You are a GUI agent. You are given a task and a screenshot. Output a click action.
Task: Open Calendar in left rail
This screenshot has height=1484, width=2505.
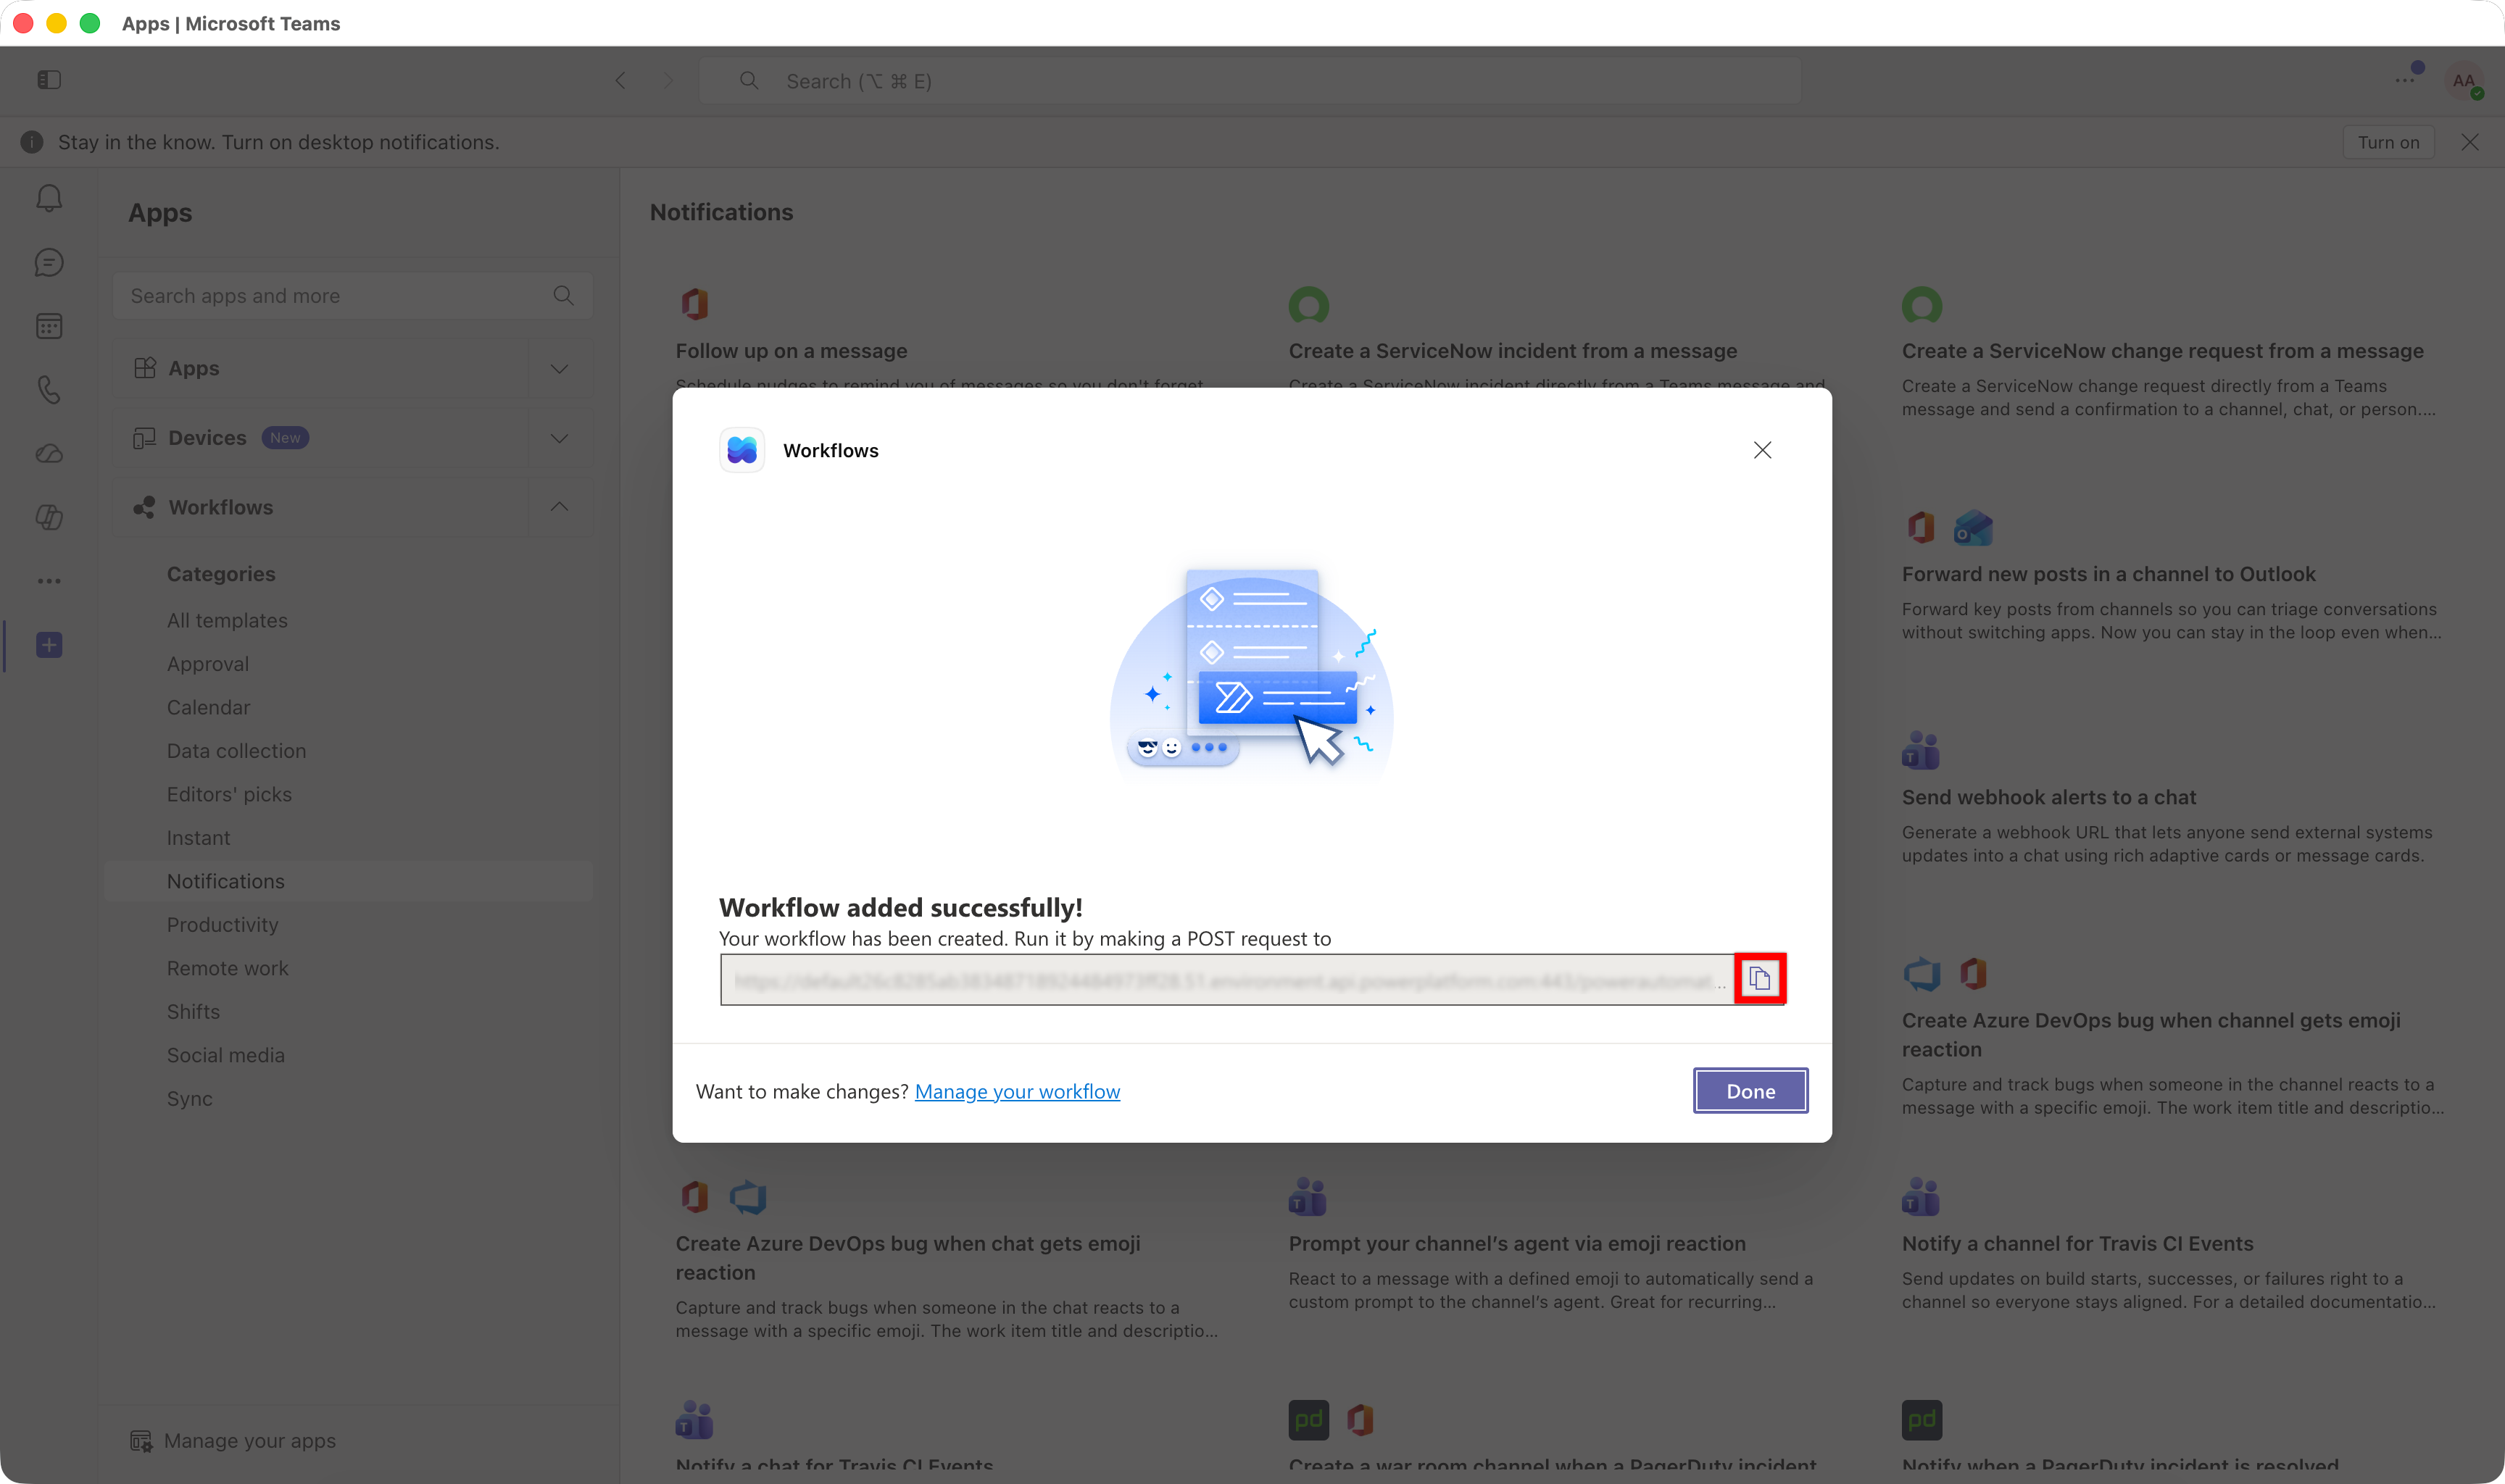coord(49,326)
